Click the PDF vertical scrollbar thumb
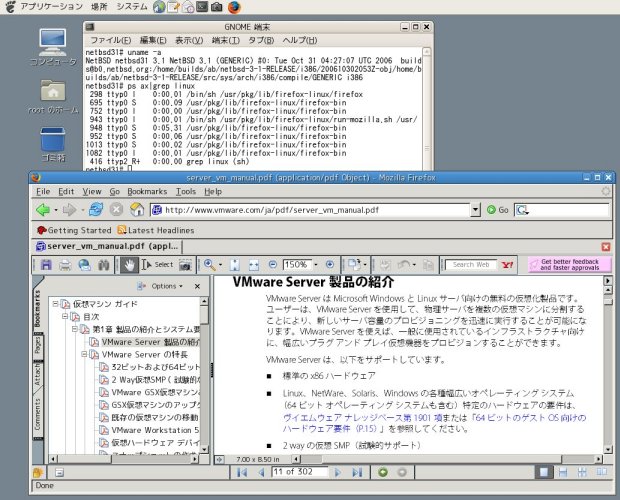This screenshot has height=500, width=620. (607, 302)
